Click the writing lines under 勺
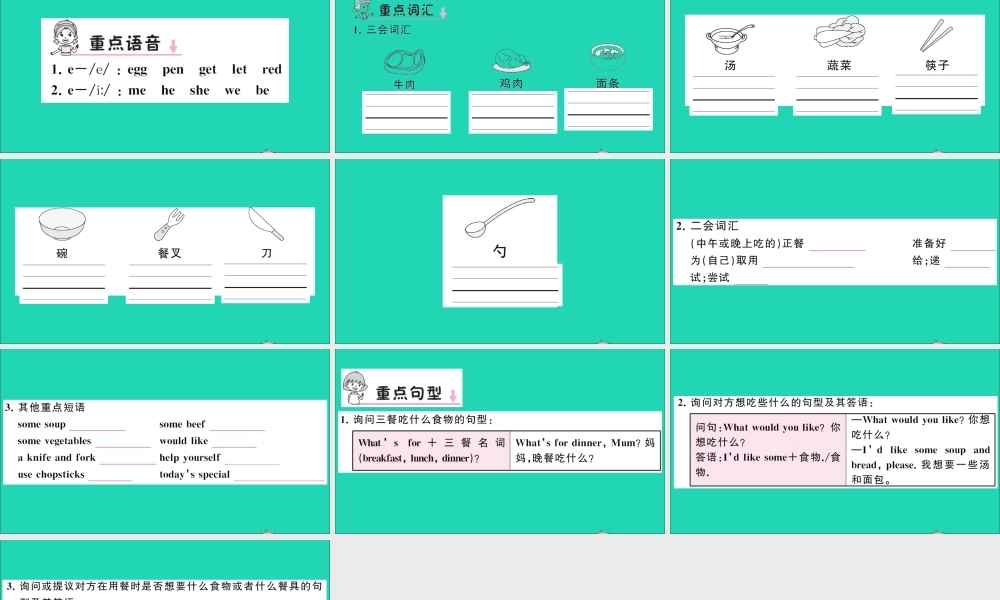The width and height of the screenshot is (1000, 600). click(x=505, y=284)
